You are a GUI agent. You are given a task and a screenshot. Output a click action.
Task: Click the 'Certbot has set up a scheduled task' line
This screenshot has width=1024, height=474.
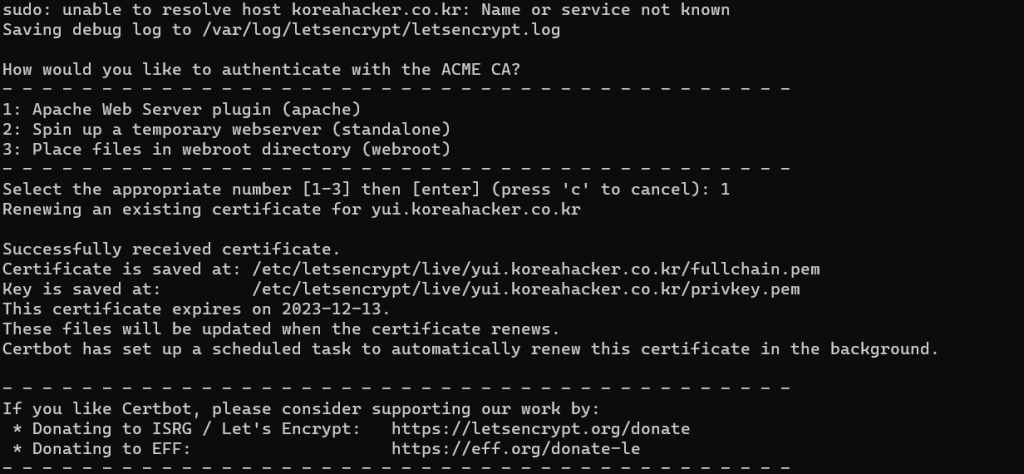point(470,349)
